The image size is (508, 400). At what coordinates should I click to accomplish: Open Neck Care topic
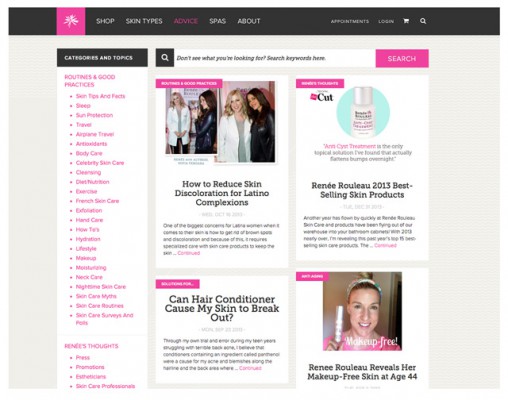[x=89, y=277]
